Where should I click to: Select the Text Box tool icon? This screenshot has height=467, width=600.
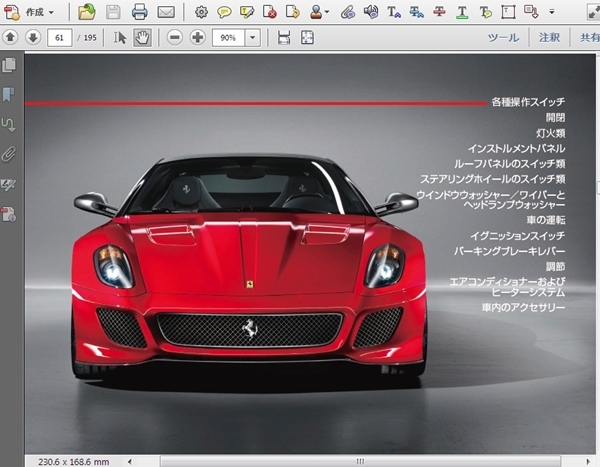tap(508, 12)
